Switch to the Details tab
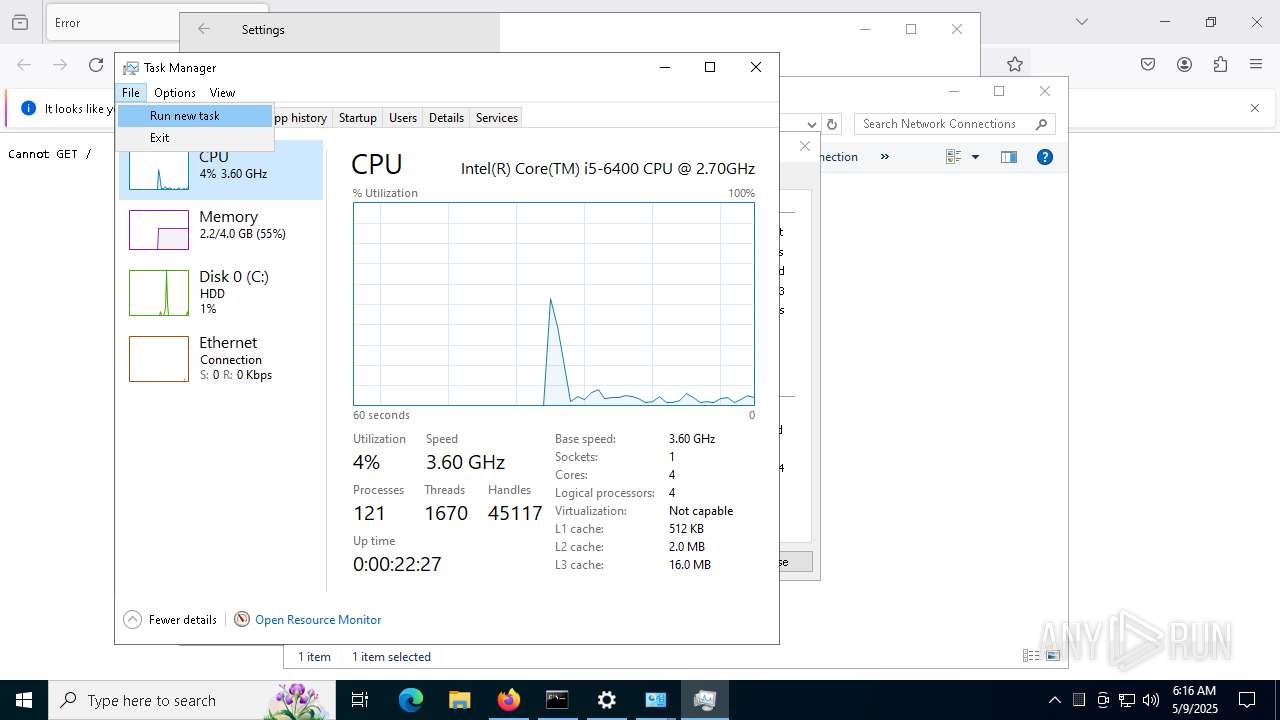 tap(446, 118)
